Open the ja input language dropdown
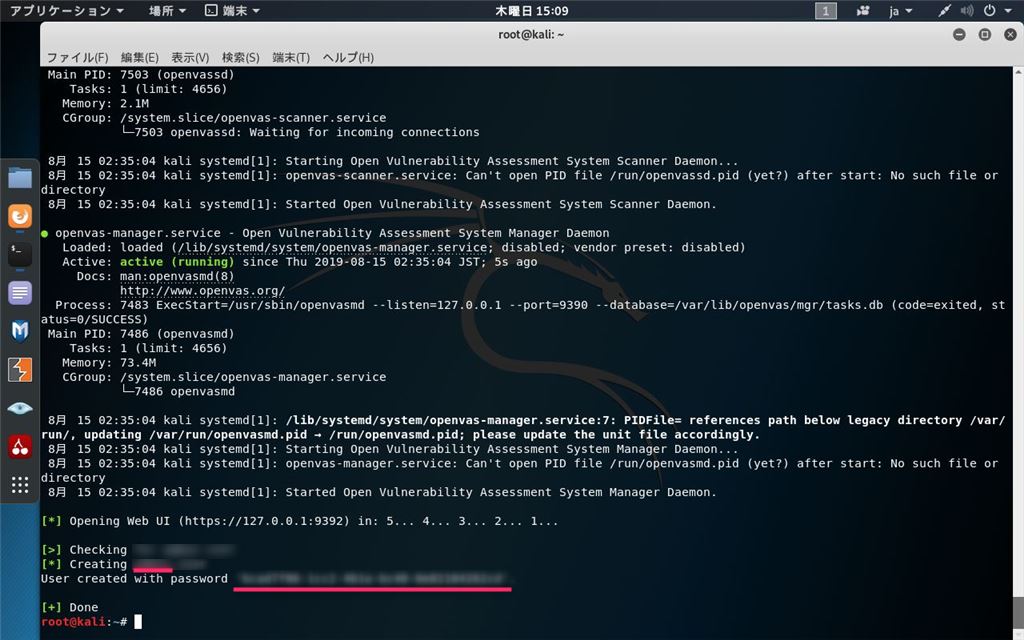Screen dimensions: 1024x640 (x=900, y=10)
